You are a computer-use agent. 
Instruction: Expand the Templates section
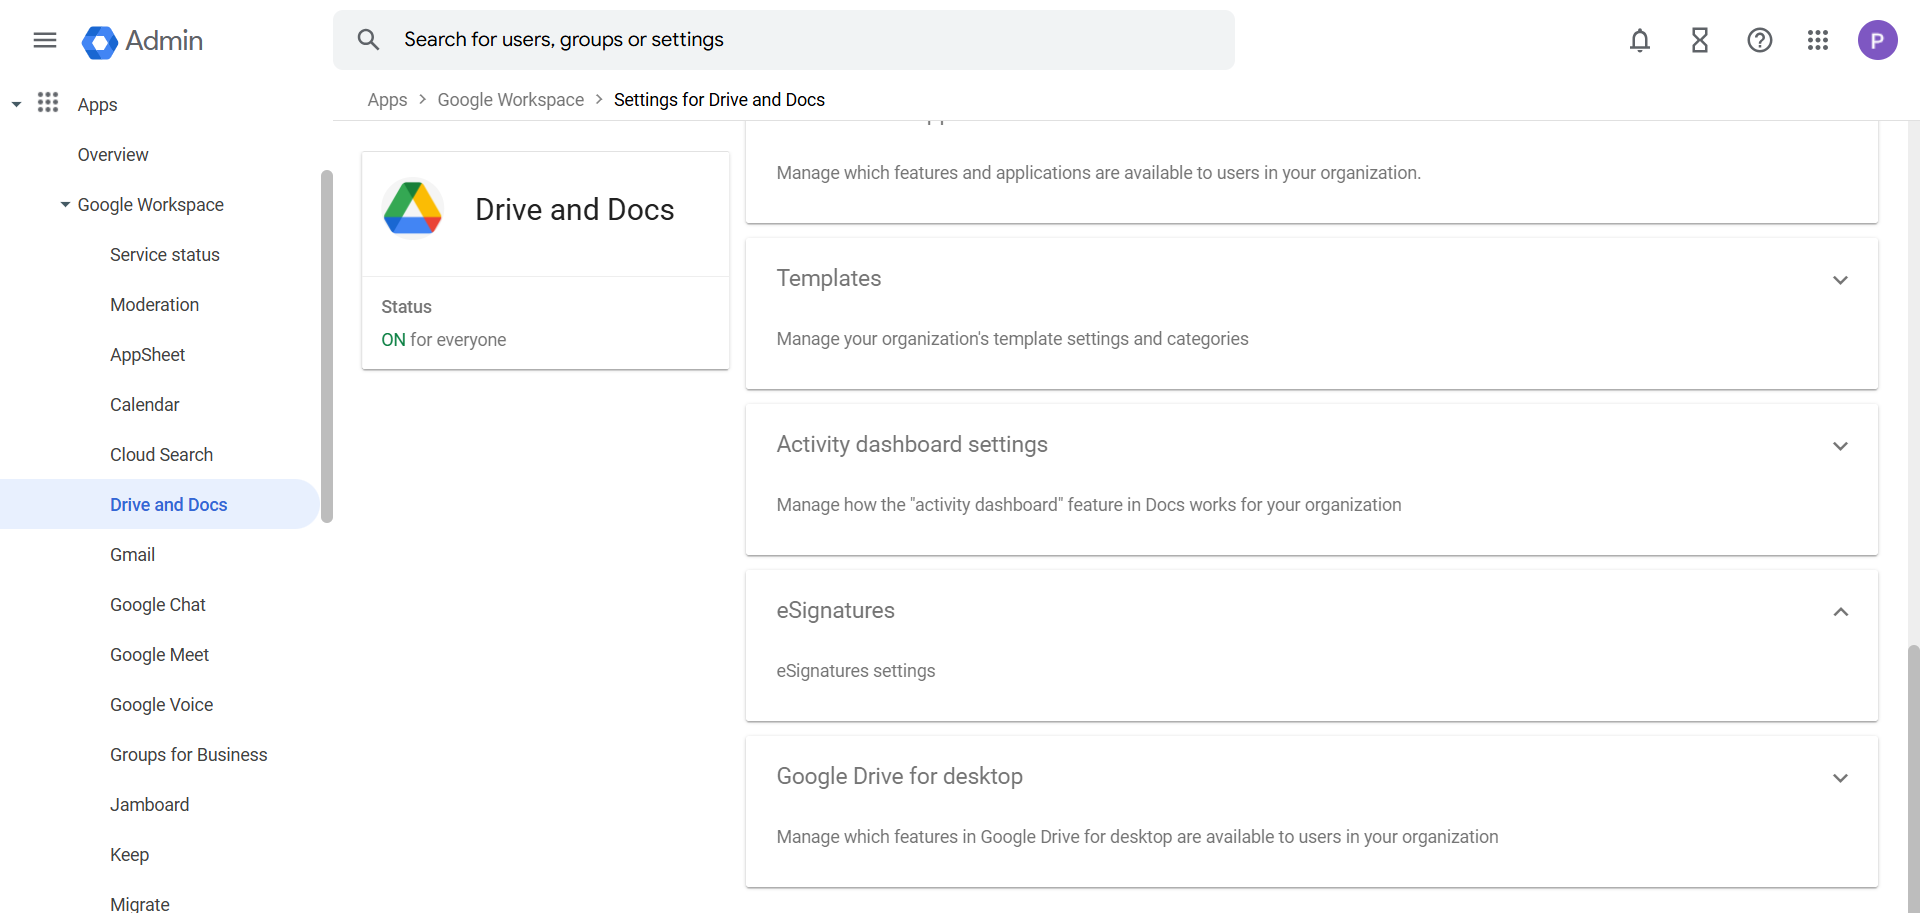tap(1840, 280)
